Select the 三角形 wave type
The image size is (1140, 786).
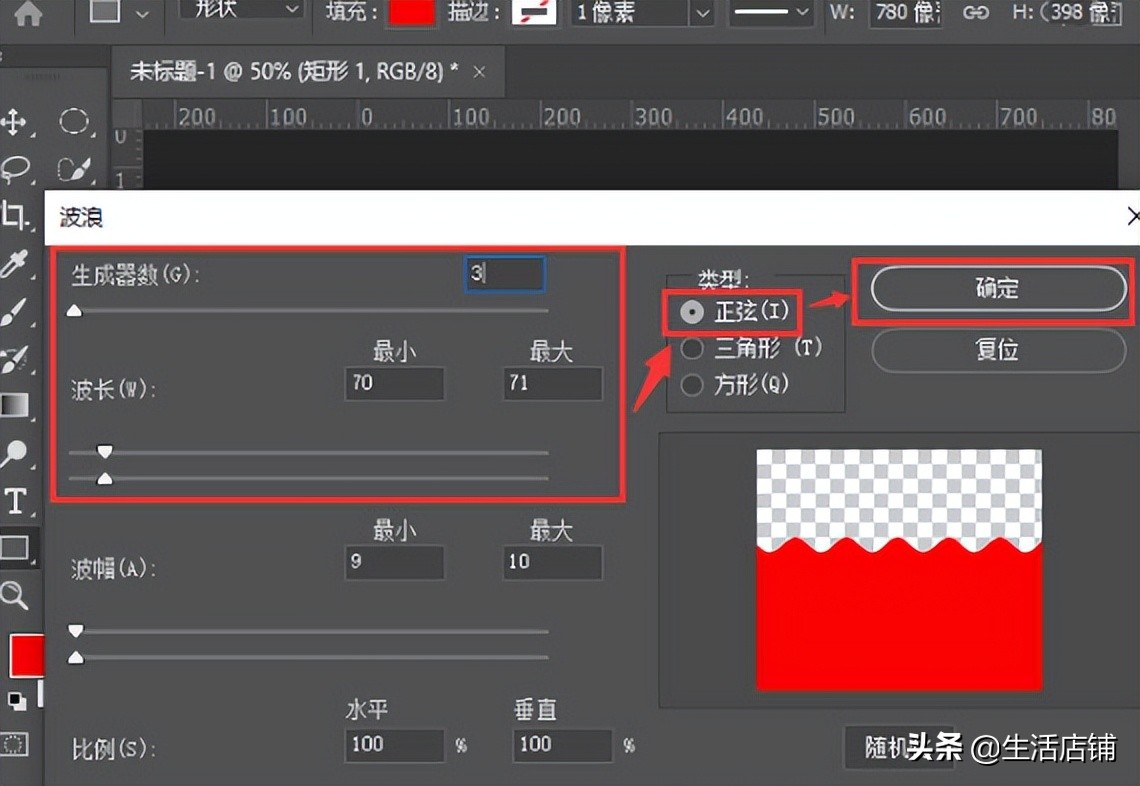coord(691,349)
